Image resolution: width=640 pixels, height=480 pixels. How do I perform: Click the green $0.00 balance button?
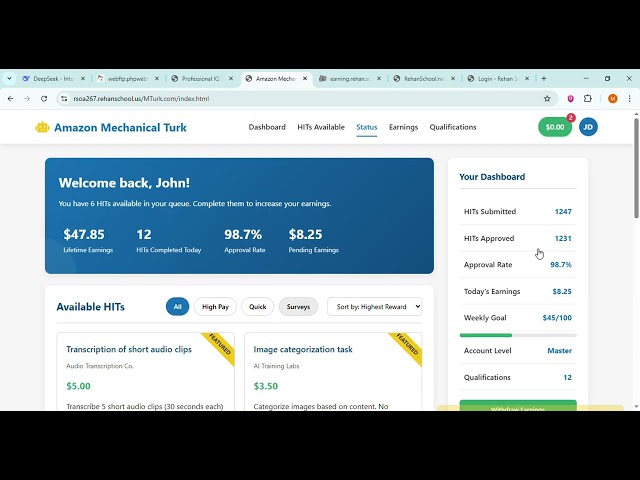pos(555,127)
